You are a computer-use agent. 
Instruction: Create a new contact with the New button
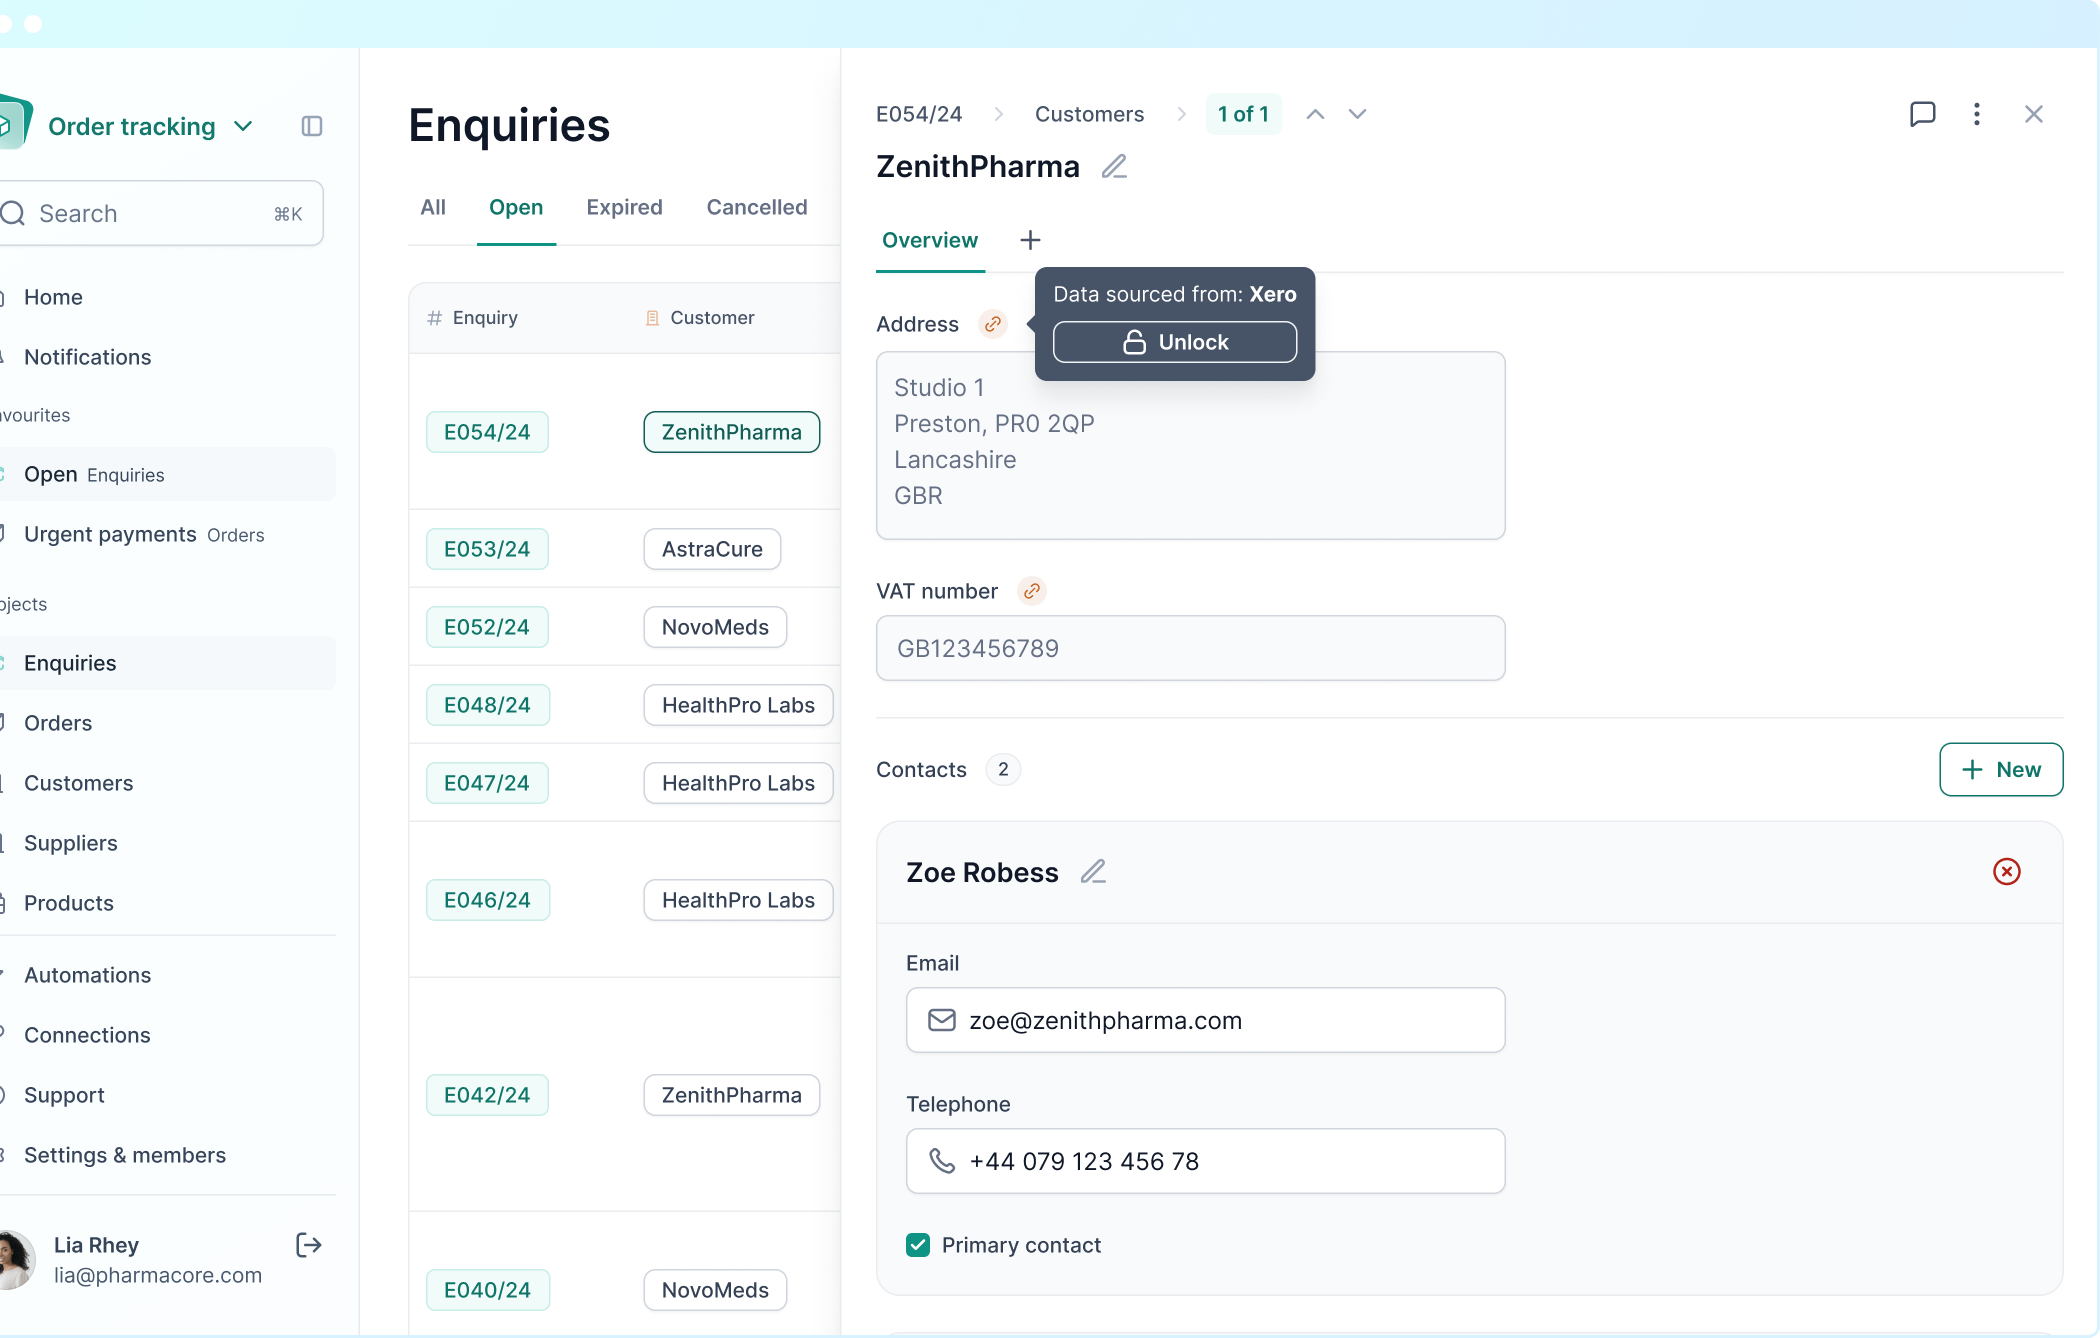pyautogui.click(x=2000, y=770)
